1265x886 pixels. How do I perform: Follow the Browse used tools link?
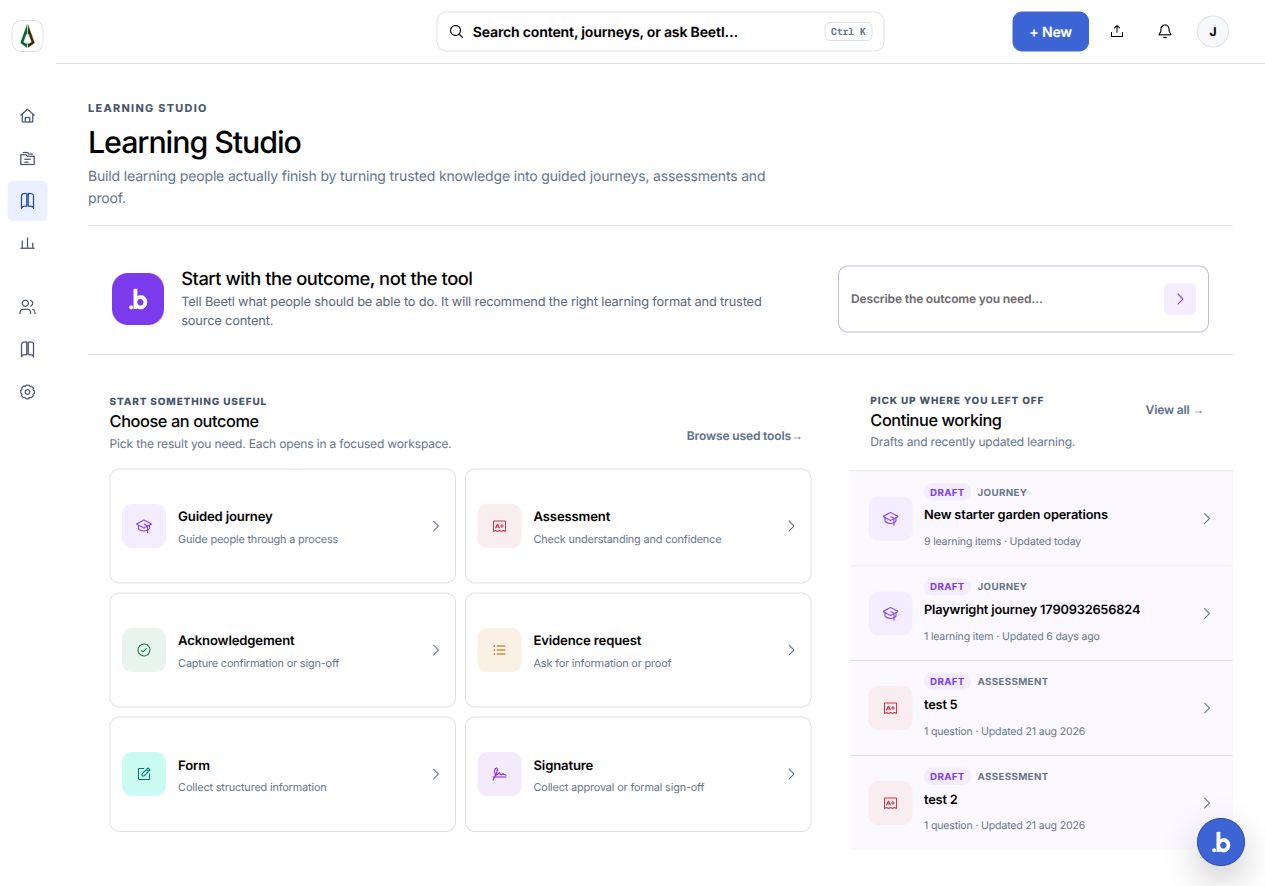(x=744, y=436)
